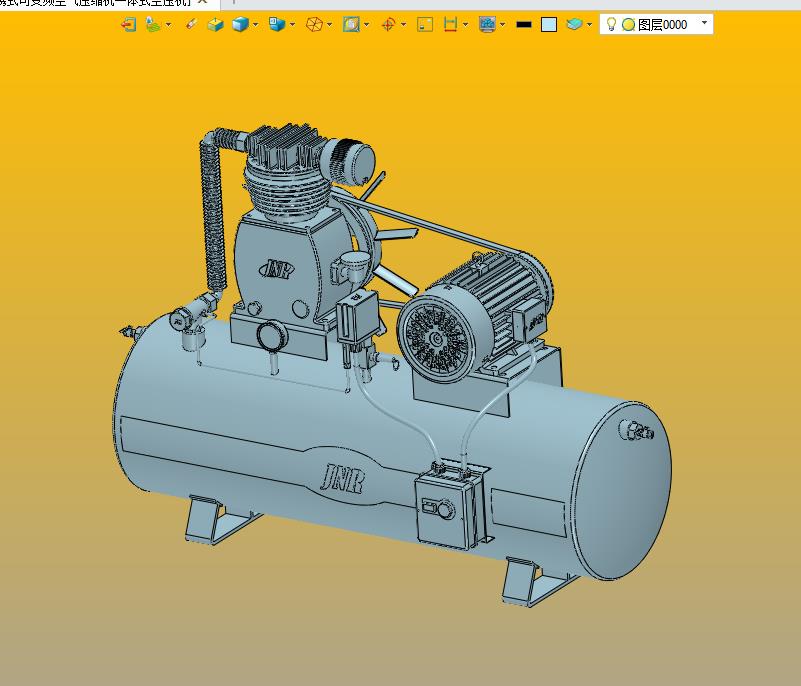801x686 pixels.
Task: Select the eraser brush tool icon
Action: click(191, 24)
